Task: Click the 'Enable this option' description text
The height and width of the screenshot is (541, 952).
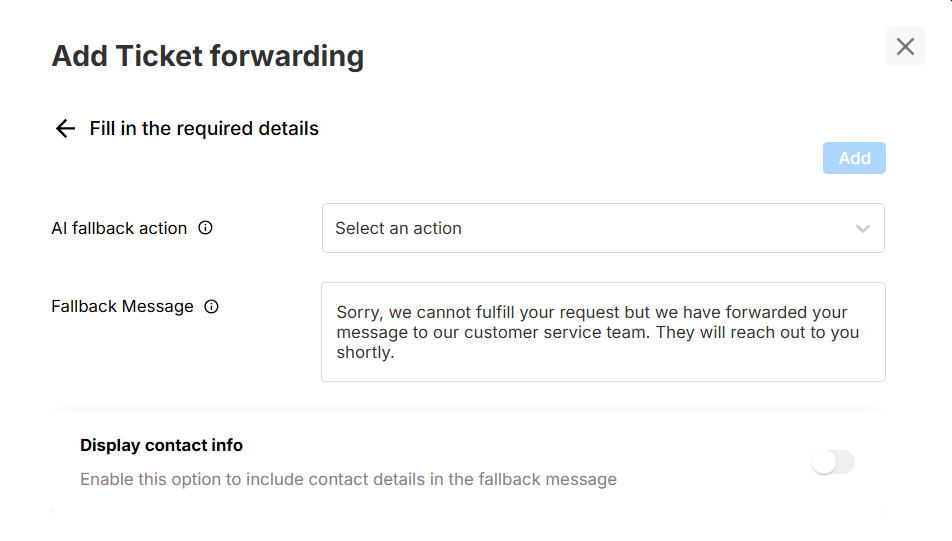Action: point(348,479)
